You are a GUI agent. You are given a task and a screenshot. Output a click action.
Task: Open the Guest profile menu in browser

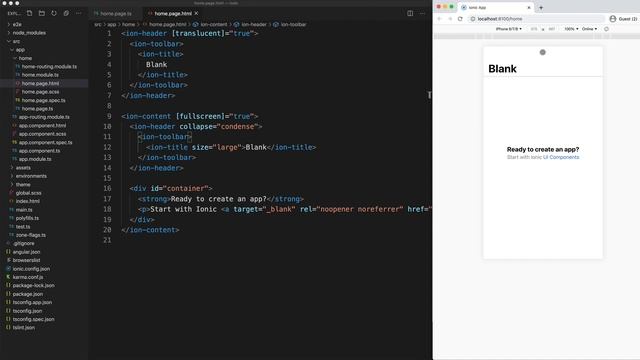coord(623,19)
